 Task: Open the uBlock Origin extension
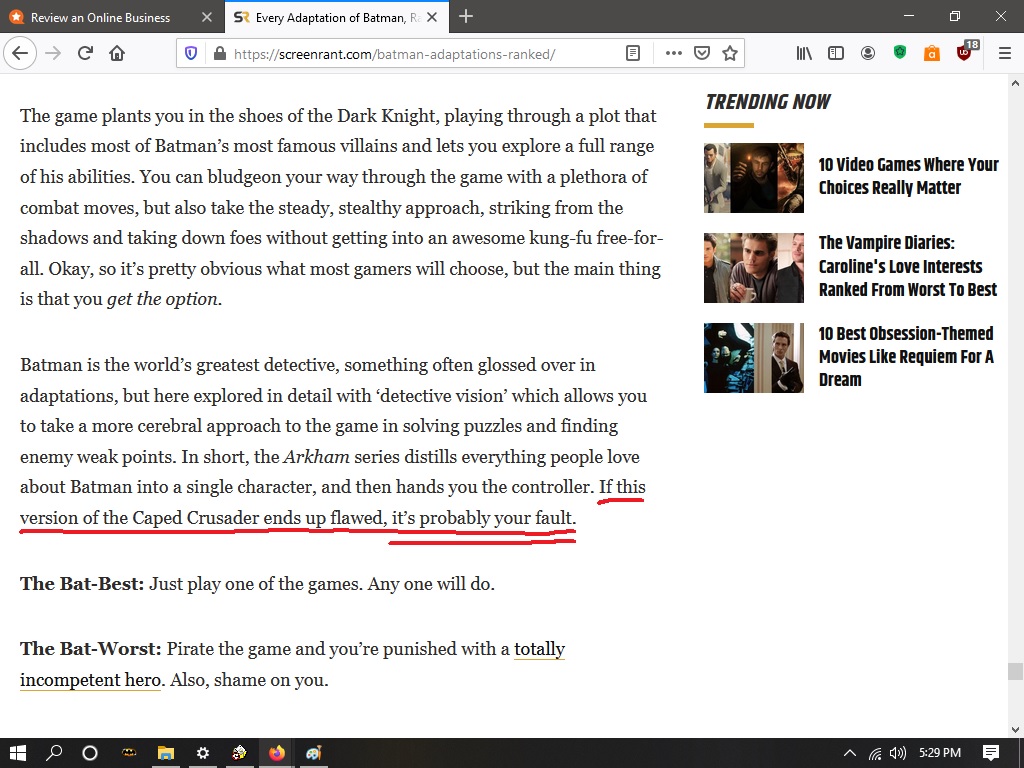coord(963,53)
